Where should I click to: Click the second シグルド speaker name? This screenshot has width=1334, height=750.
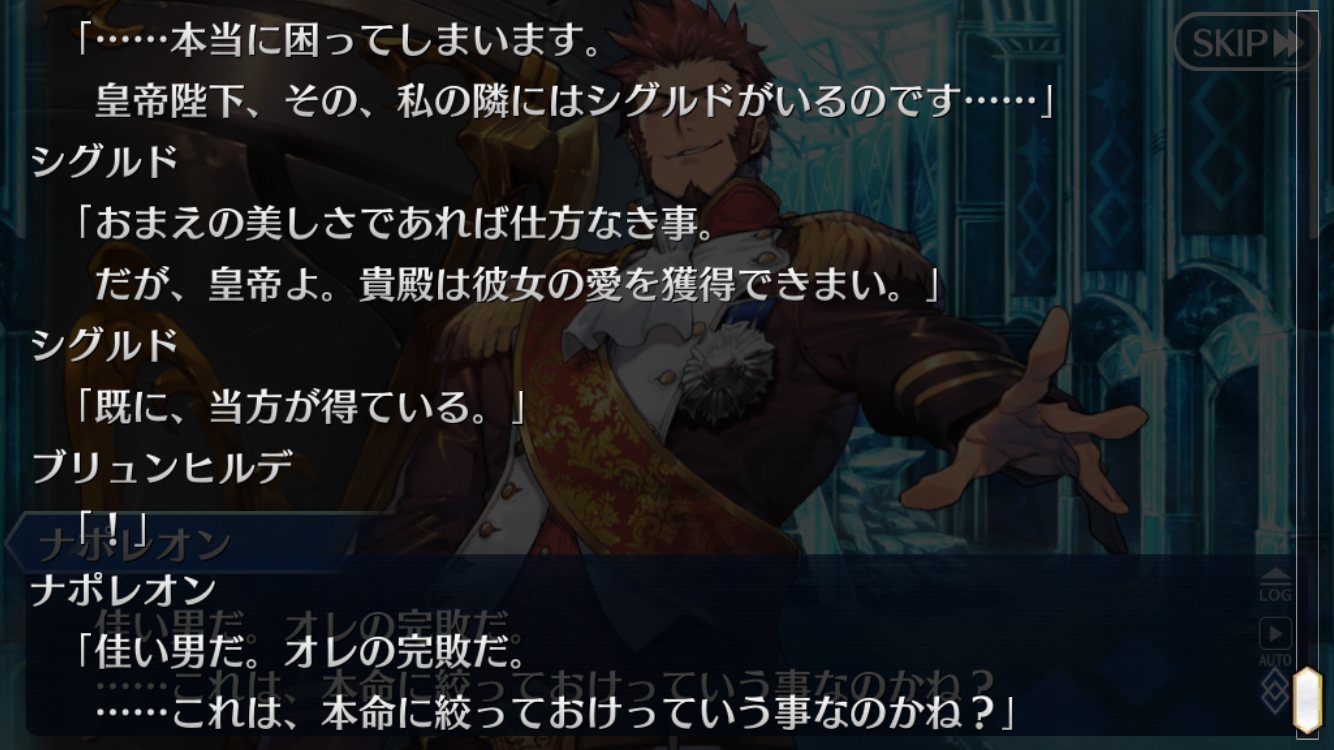point(104,345)
